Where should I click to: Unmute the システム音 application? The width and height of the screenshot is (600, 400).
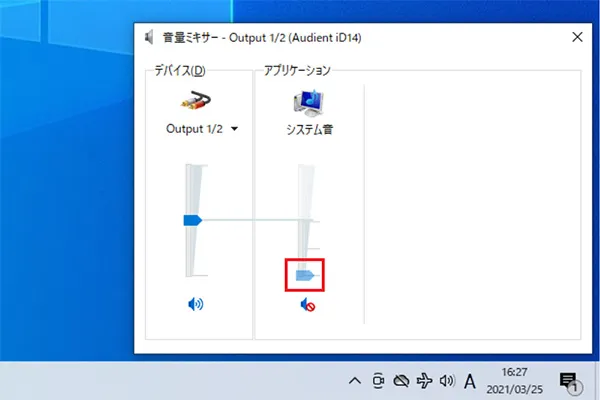pos(307,304)
